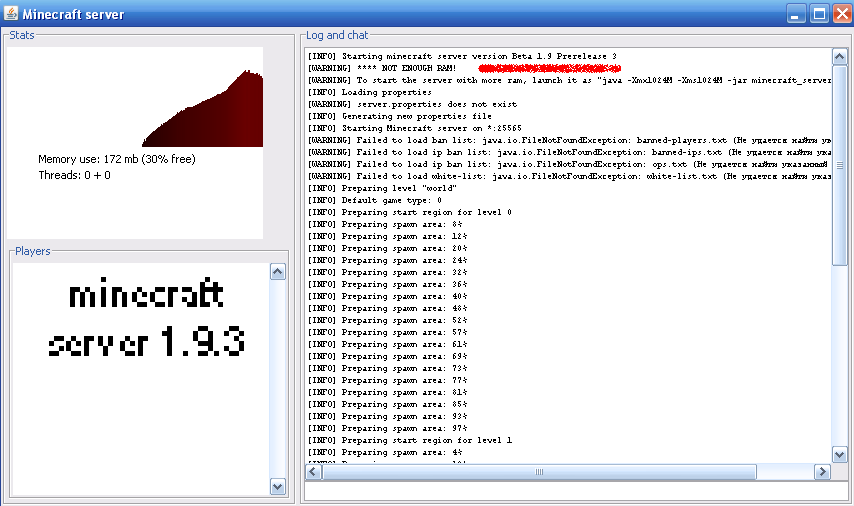Viewport: 854px width, 506px height.
Task: Click the log horizontal scroll right arrow
Action: (x=822, y=472)
